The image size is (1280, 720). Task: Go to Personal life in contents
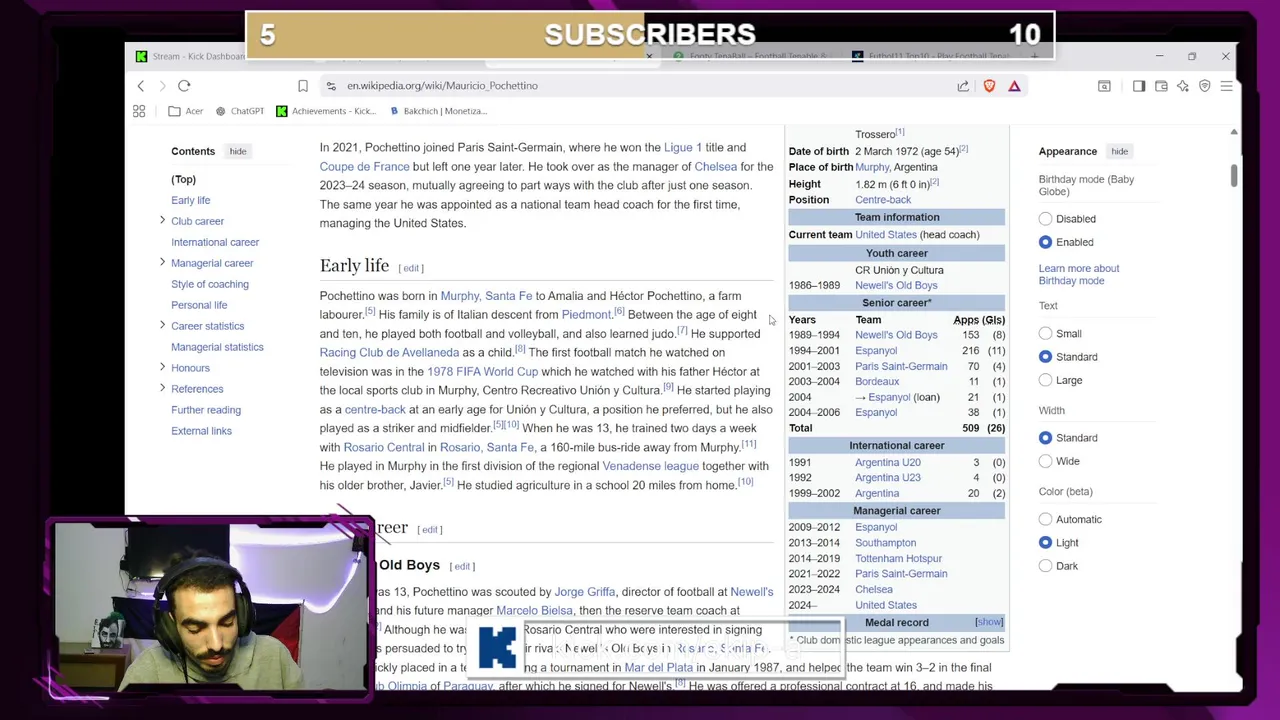[199, 305]
